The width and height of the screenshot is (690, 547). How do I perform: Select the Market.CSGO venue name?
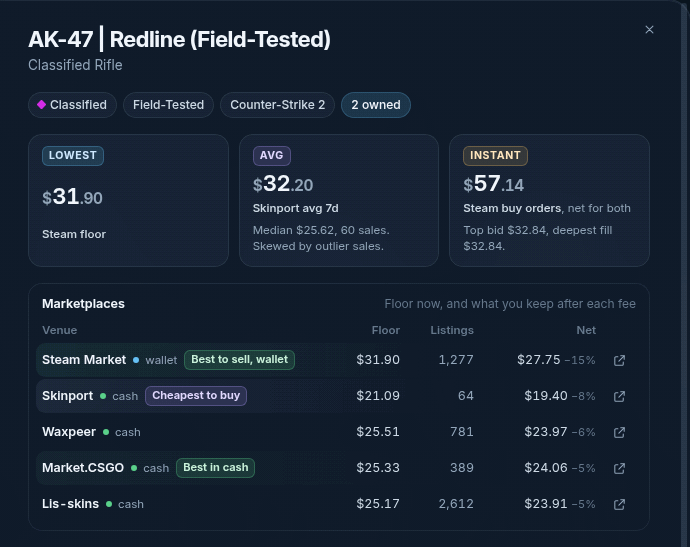(x=83, y=468)
